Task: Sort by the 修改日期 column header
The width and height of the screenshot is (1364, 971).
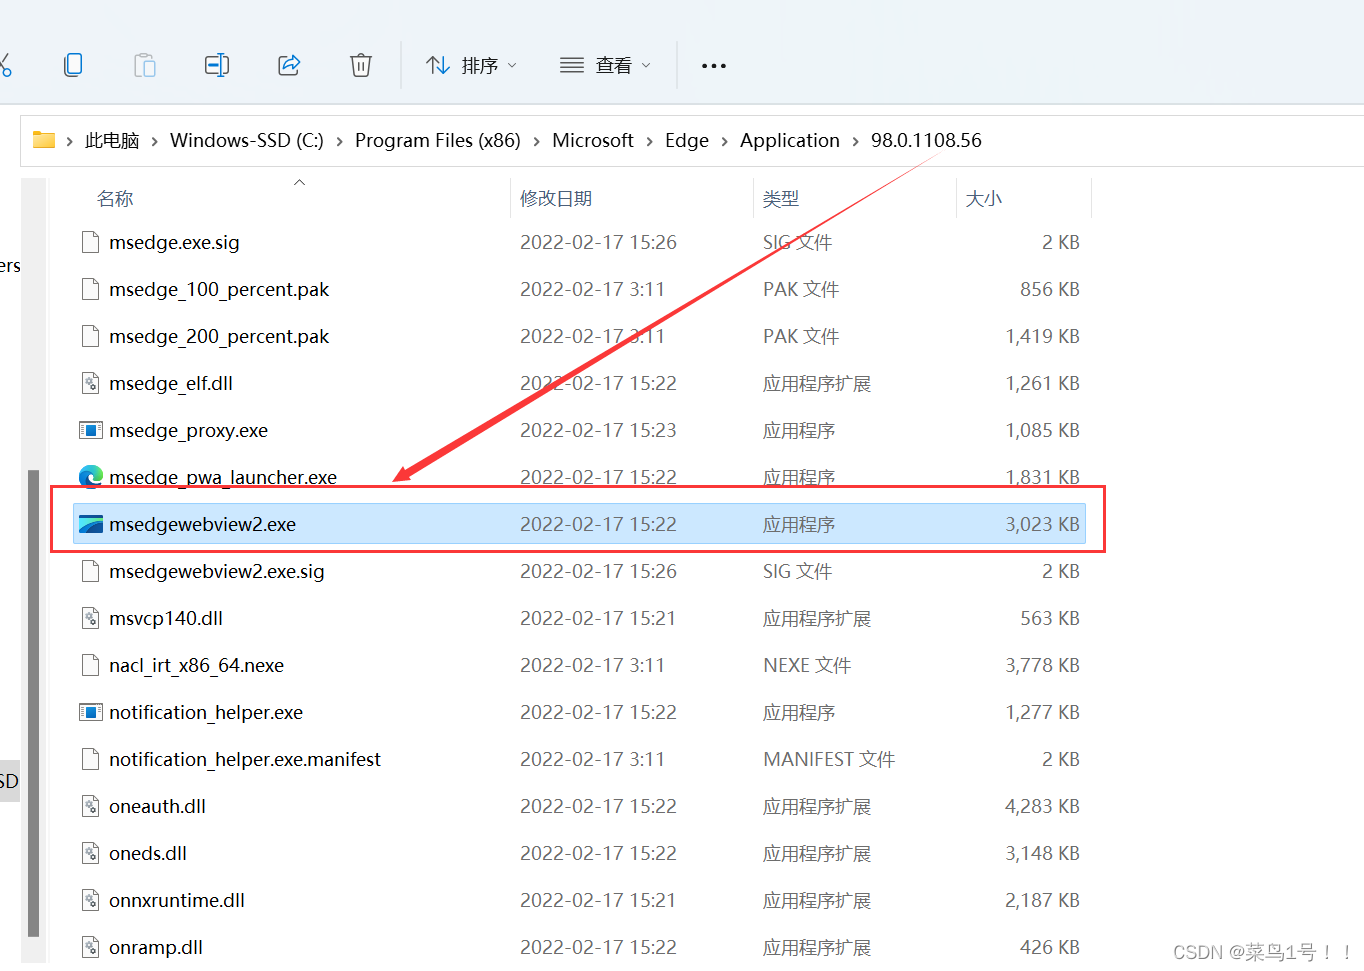Action: 556,198
